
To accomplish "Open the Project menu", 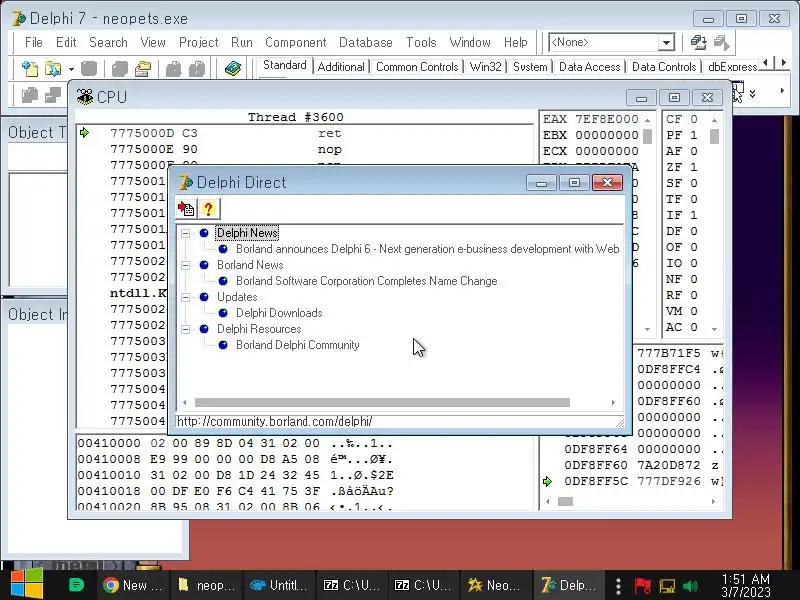I will 198,42.
